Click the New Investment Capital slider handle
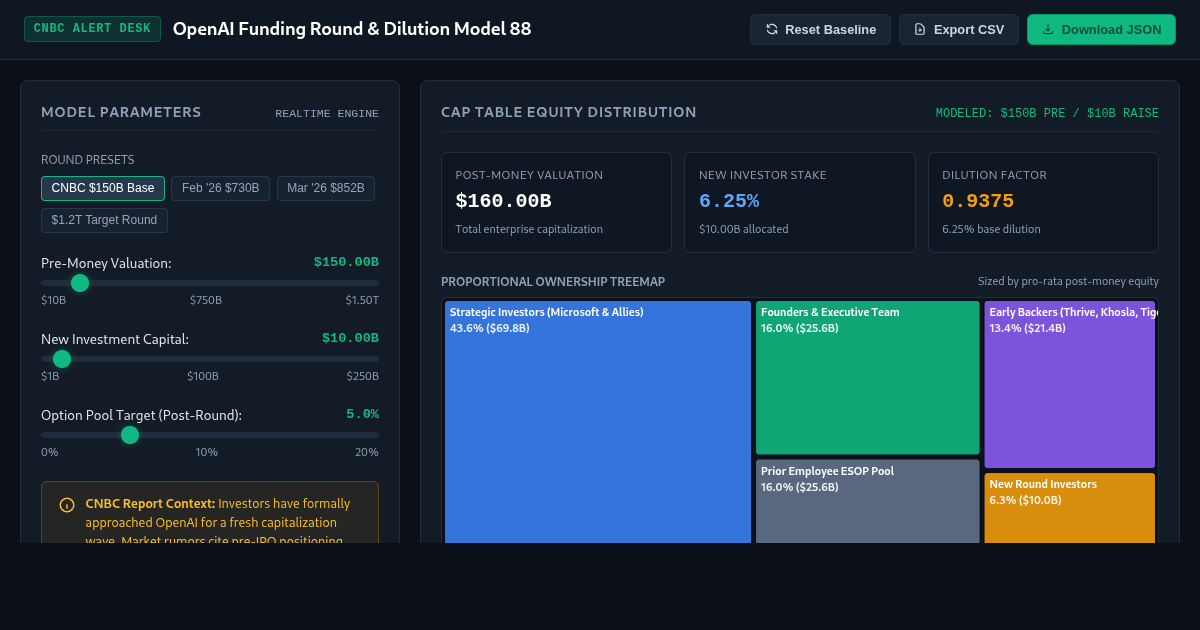 point(62,359)
